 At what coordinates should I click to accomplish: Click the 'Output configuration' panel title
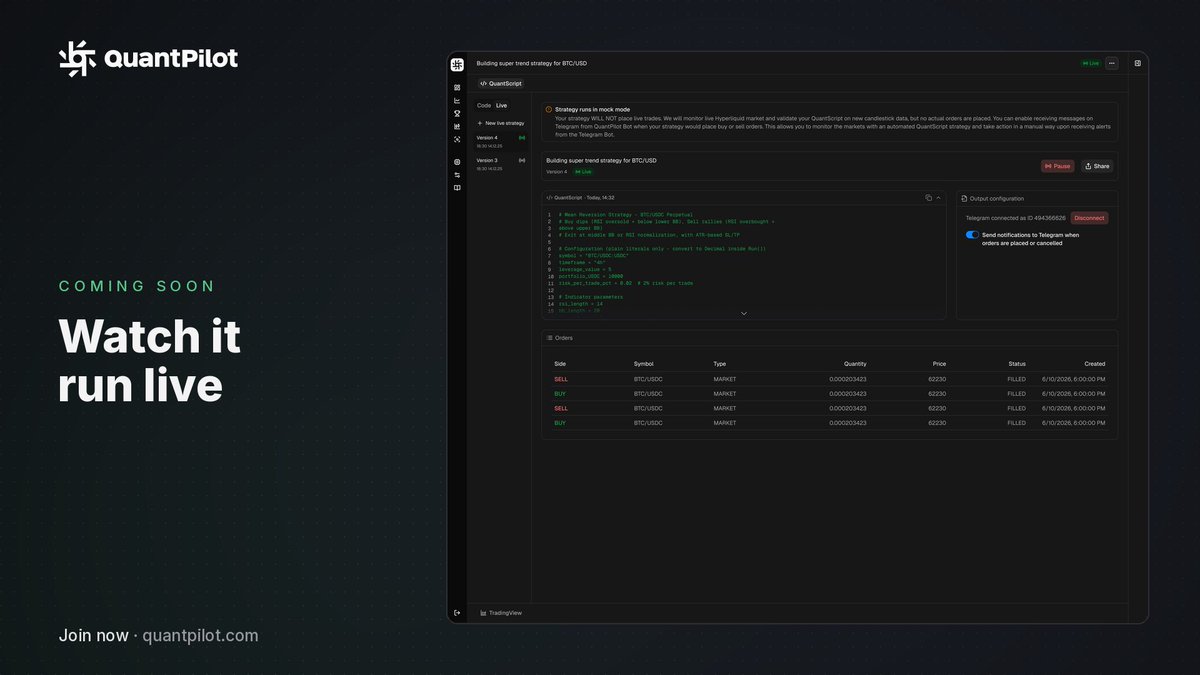click(x=996, y=198)
